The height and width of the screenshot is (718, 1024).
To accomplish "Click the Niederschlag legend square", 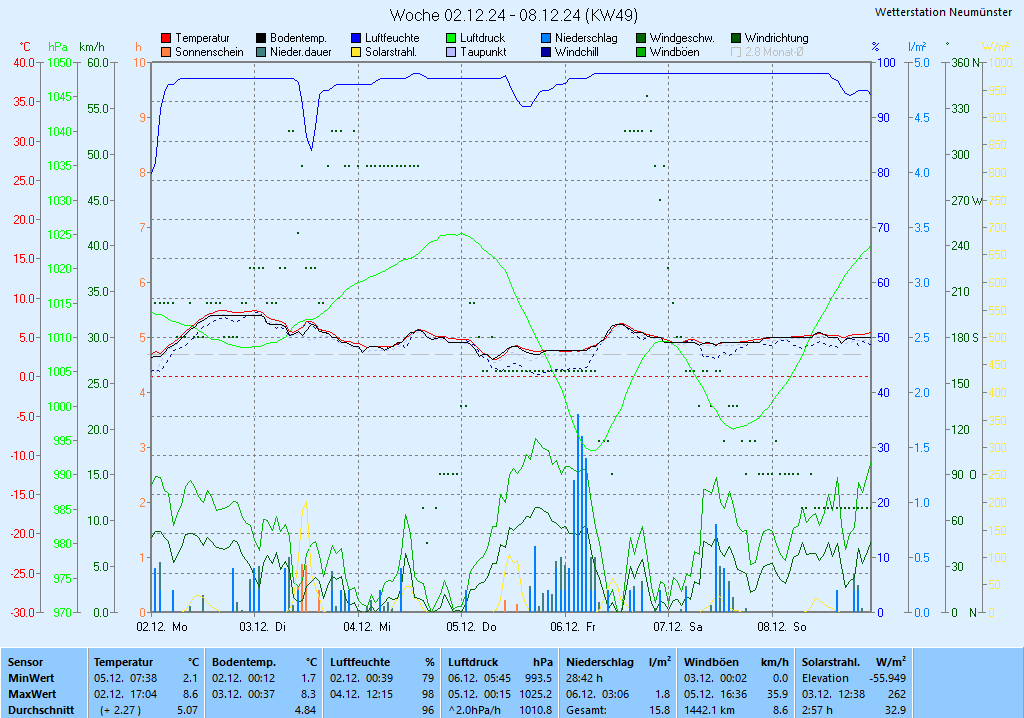I will 546,38.
